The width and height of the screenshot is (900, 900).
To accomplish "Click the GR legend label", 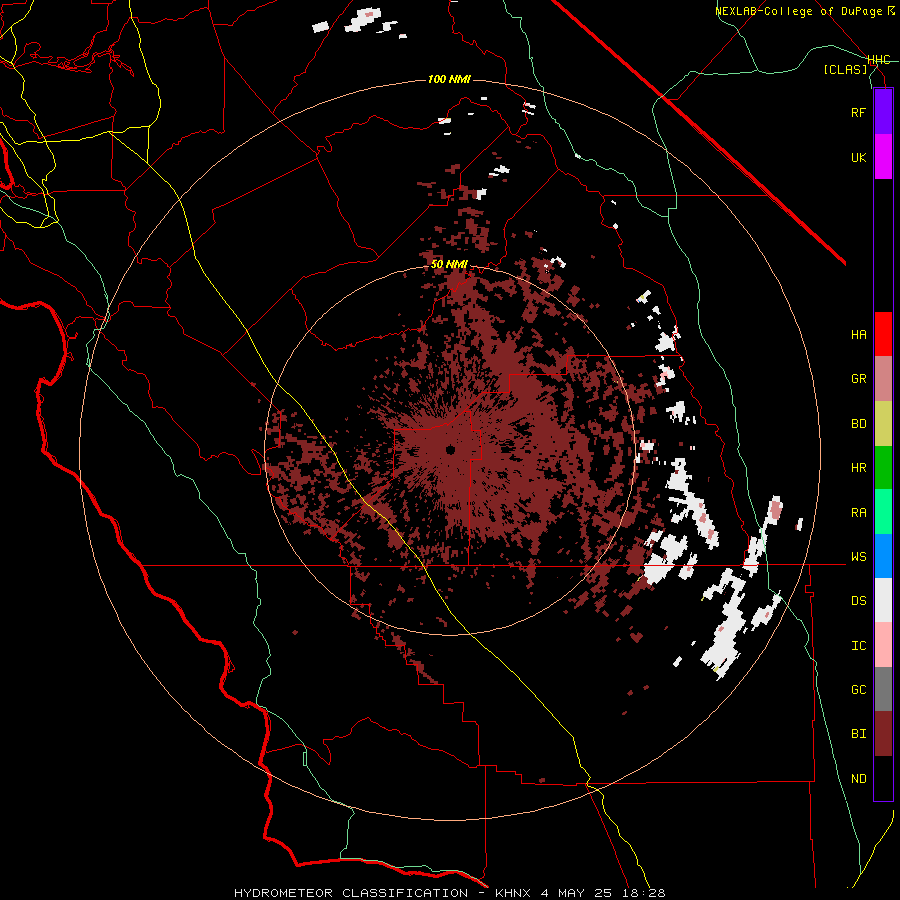I will 858,379.
